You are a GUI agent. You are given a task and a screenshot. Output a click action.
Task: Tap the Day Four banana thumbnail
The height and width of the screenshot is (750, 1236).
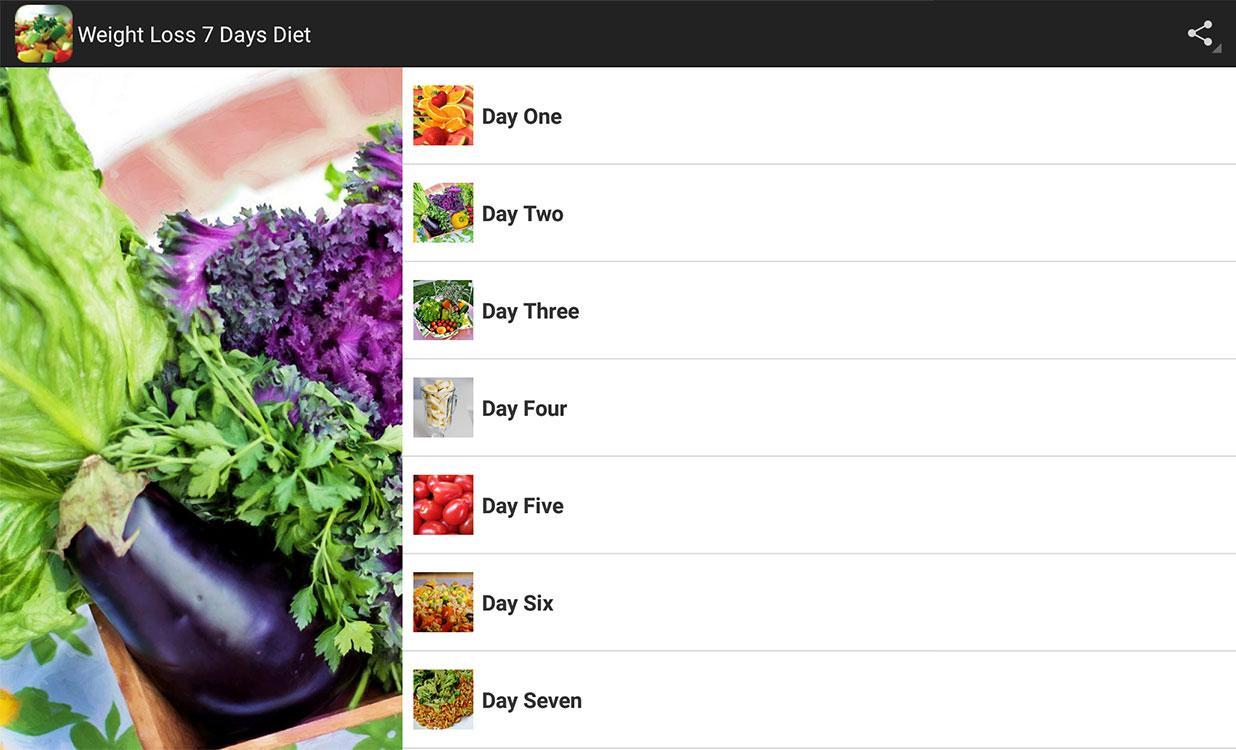click(x=443, y=407)
